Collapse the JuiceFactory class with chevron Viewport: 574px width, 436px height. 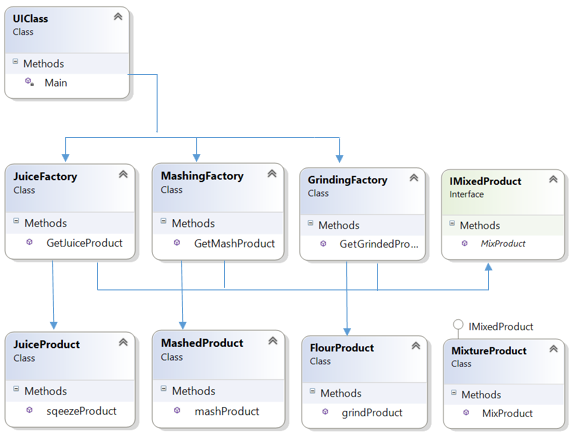tap(123, 174)
